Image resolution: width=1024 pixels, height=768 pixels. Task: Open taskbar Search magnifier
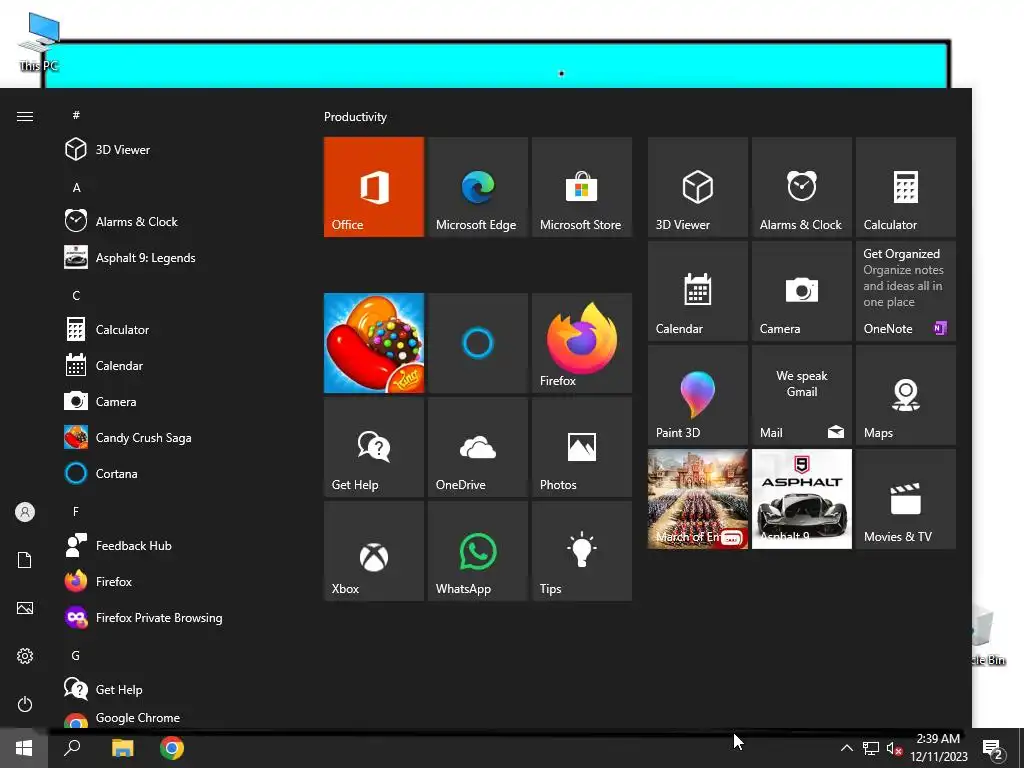point(72,748)
